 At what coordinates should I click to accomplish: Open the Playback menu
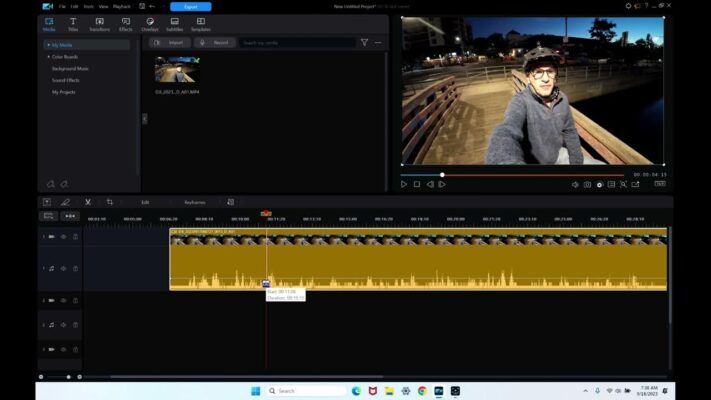(x=122, y=7)
